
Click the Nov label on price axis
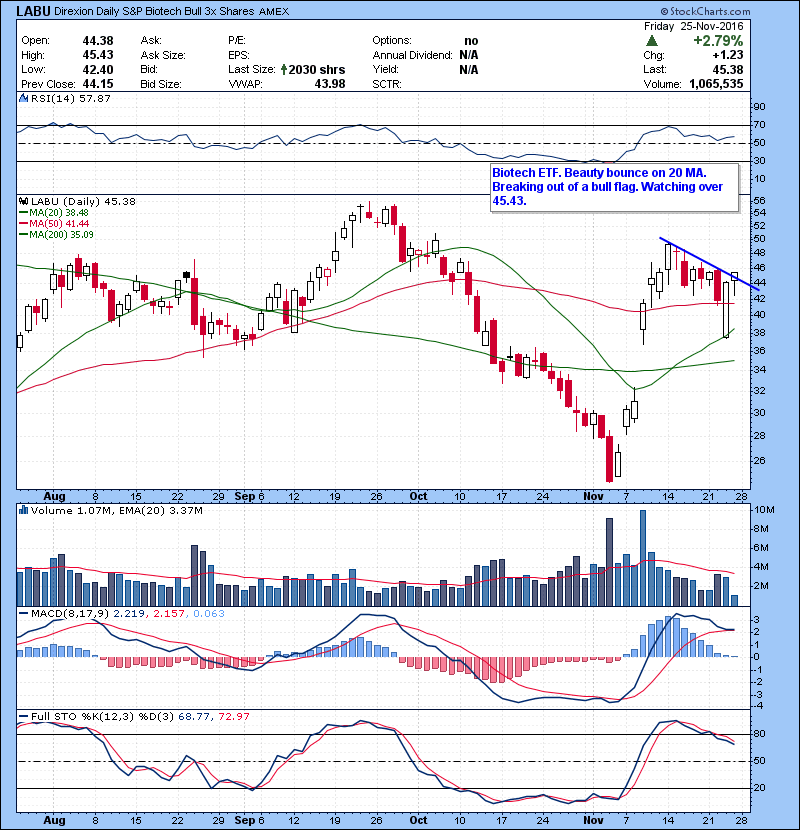pyautogui.click(x=594, y=497)
